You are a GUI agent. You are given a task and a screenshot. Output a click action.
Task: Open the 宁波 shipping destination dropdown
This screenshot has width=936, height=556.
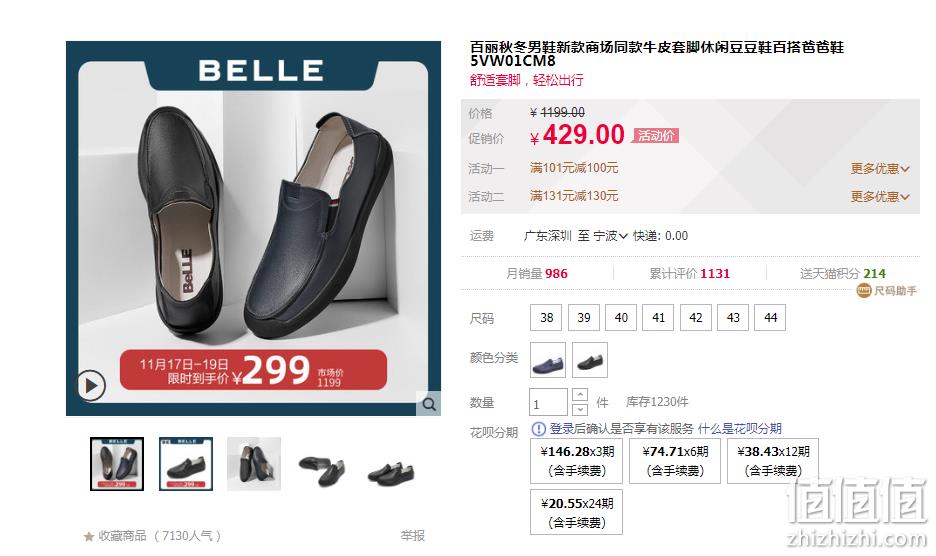click(610, 236)
